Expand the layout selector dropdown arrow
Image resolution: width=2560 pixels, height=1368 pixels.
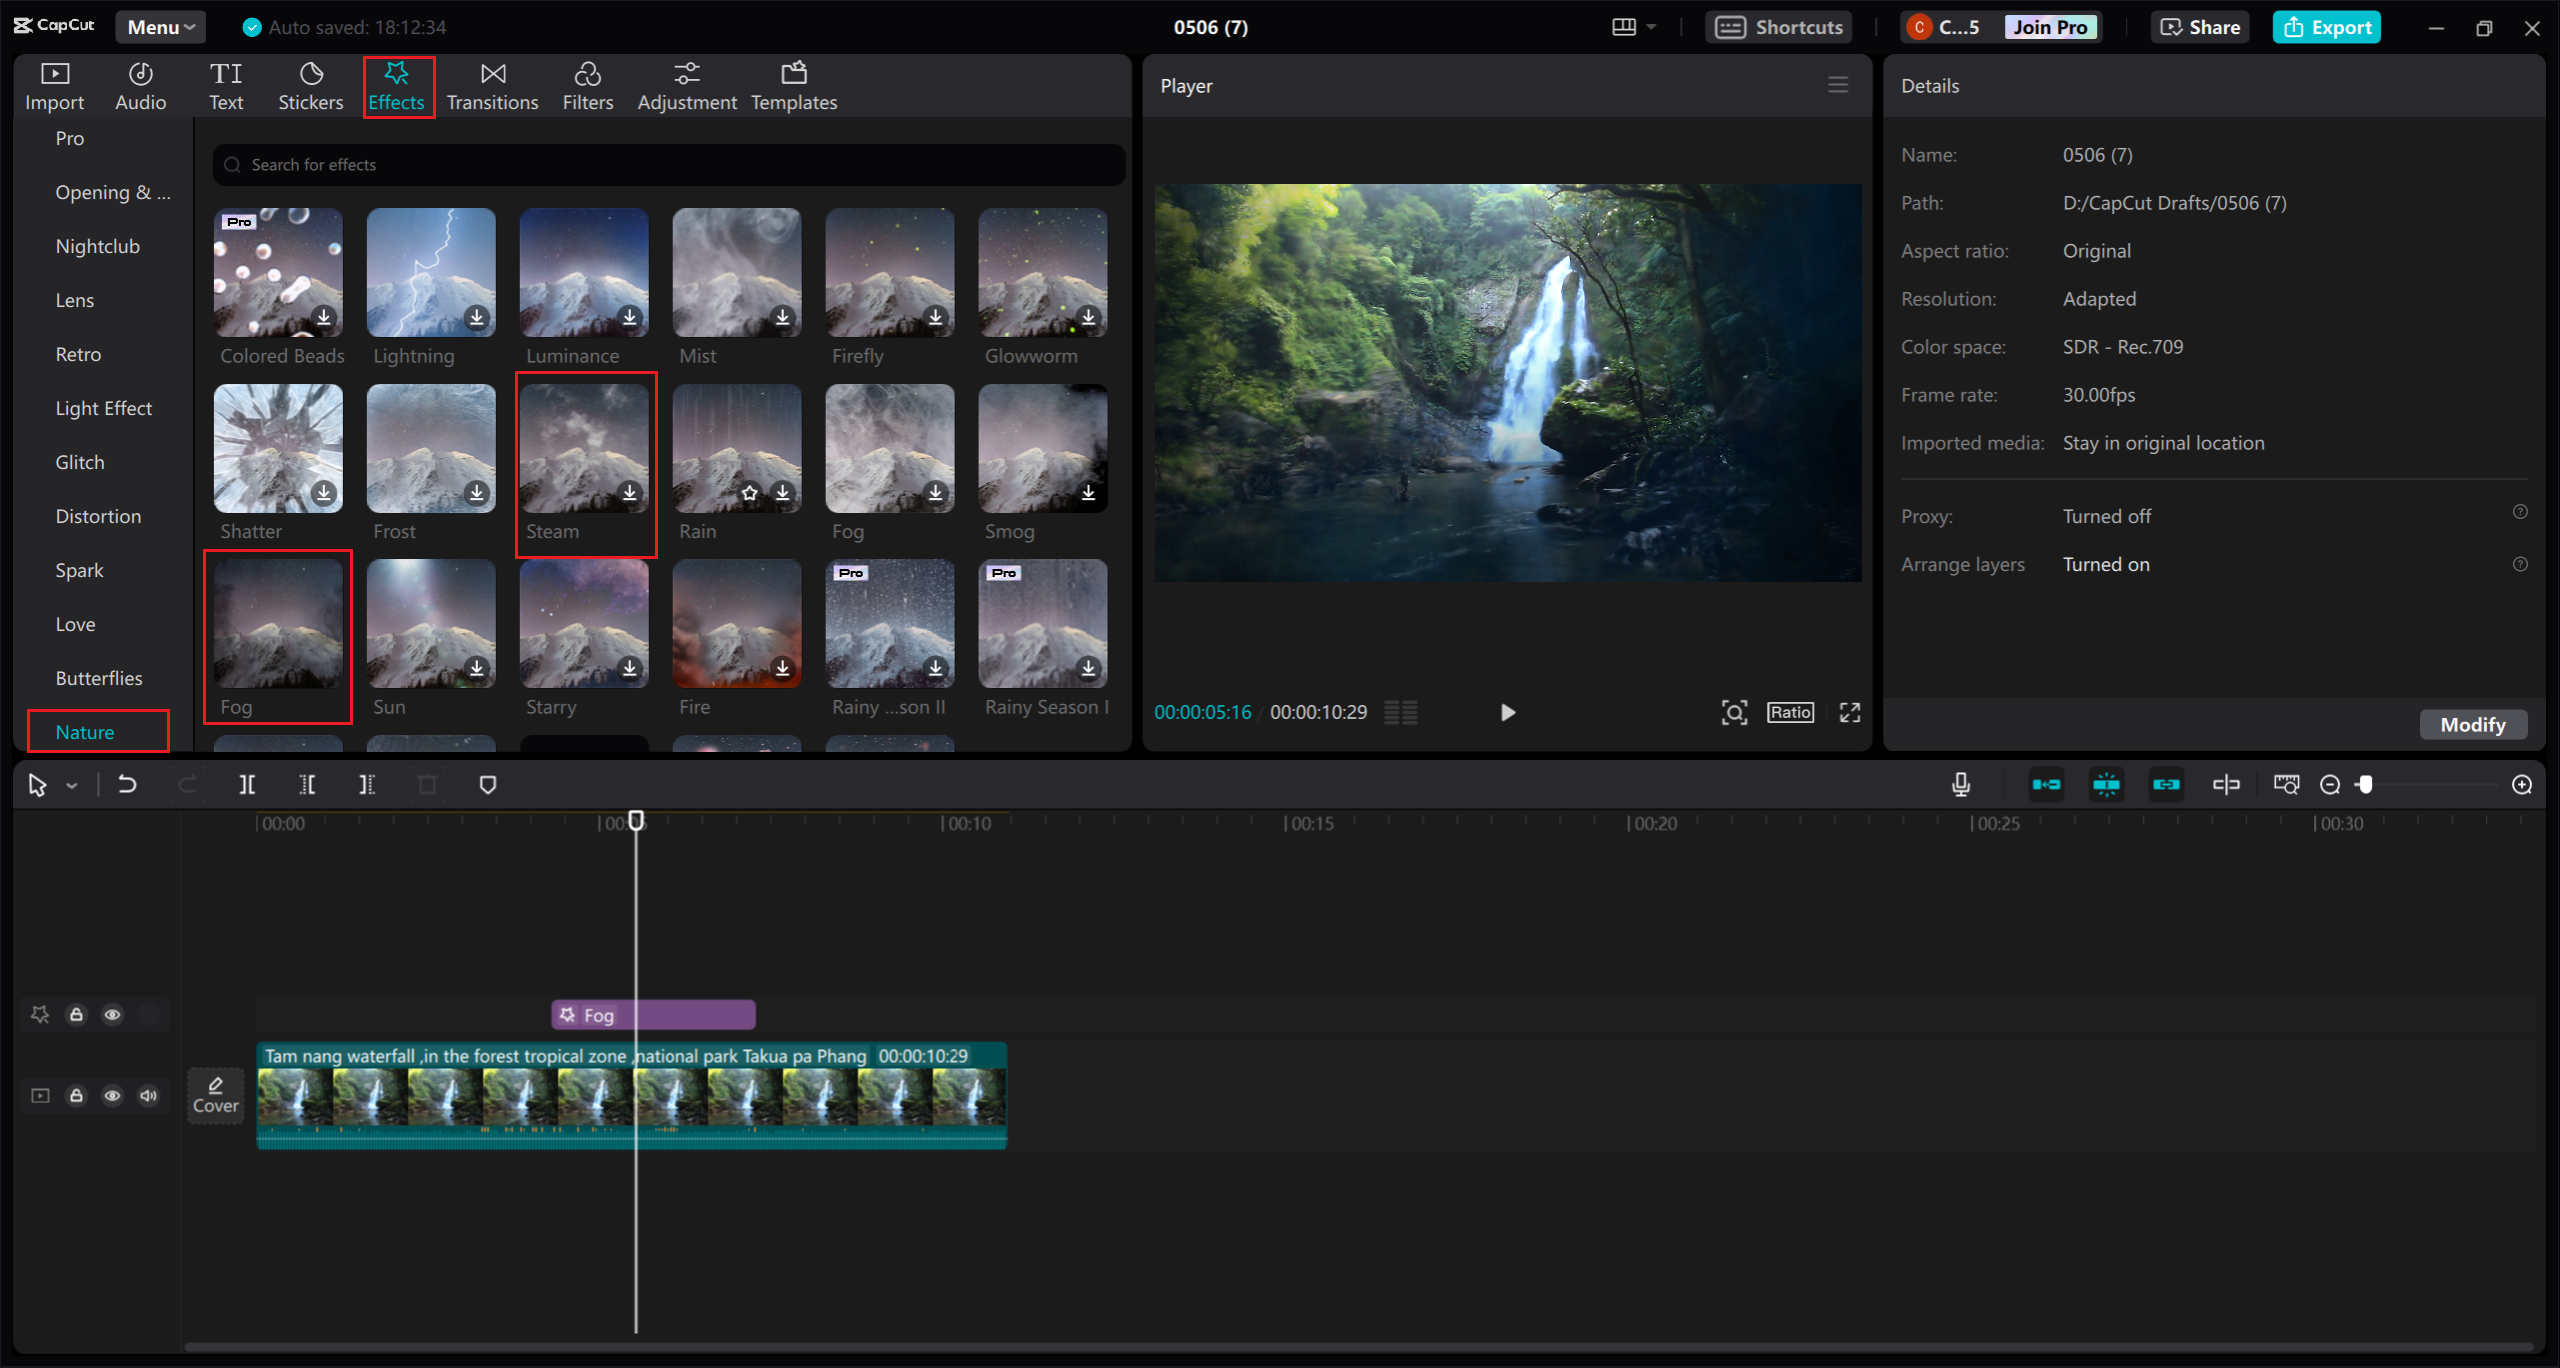(1651, 27)
